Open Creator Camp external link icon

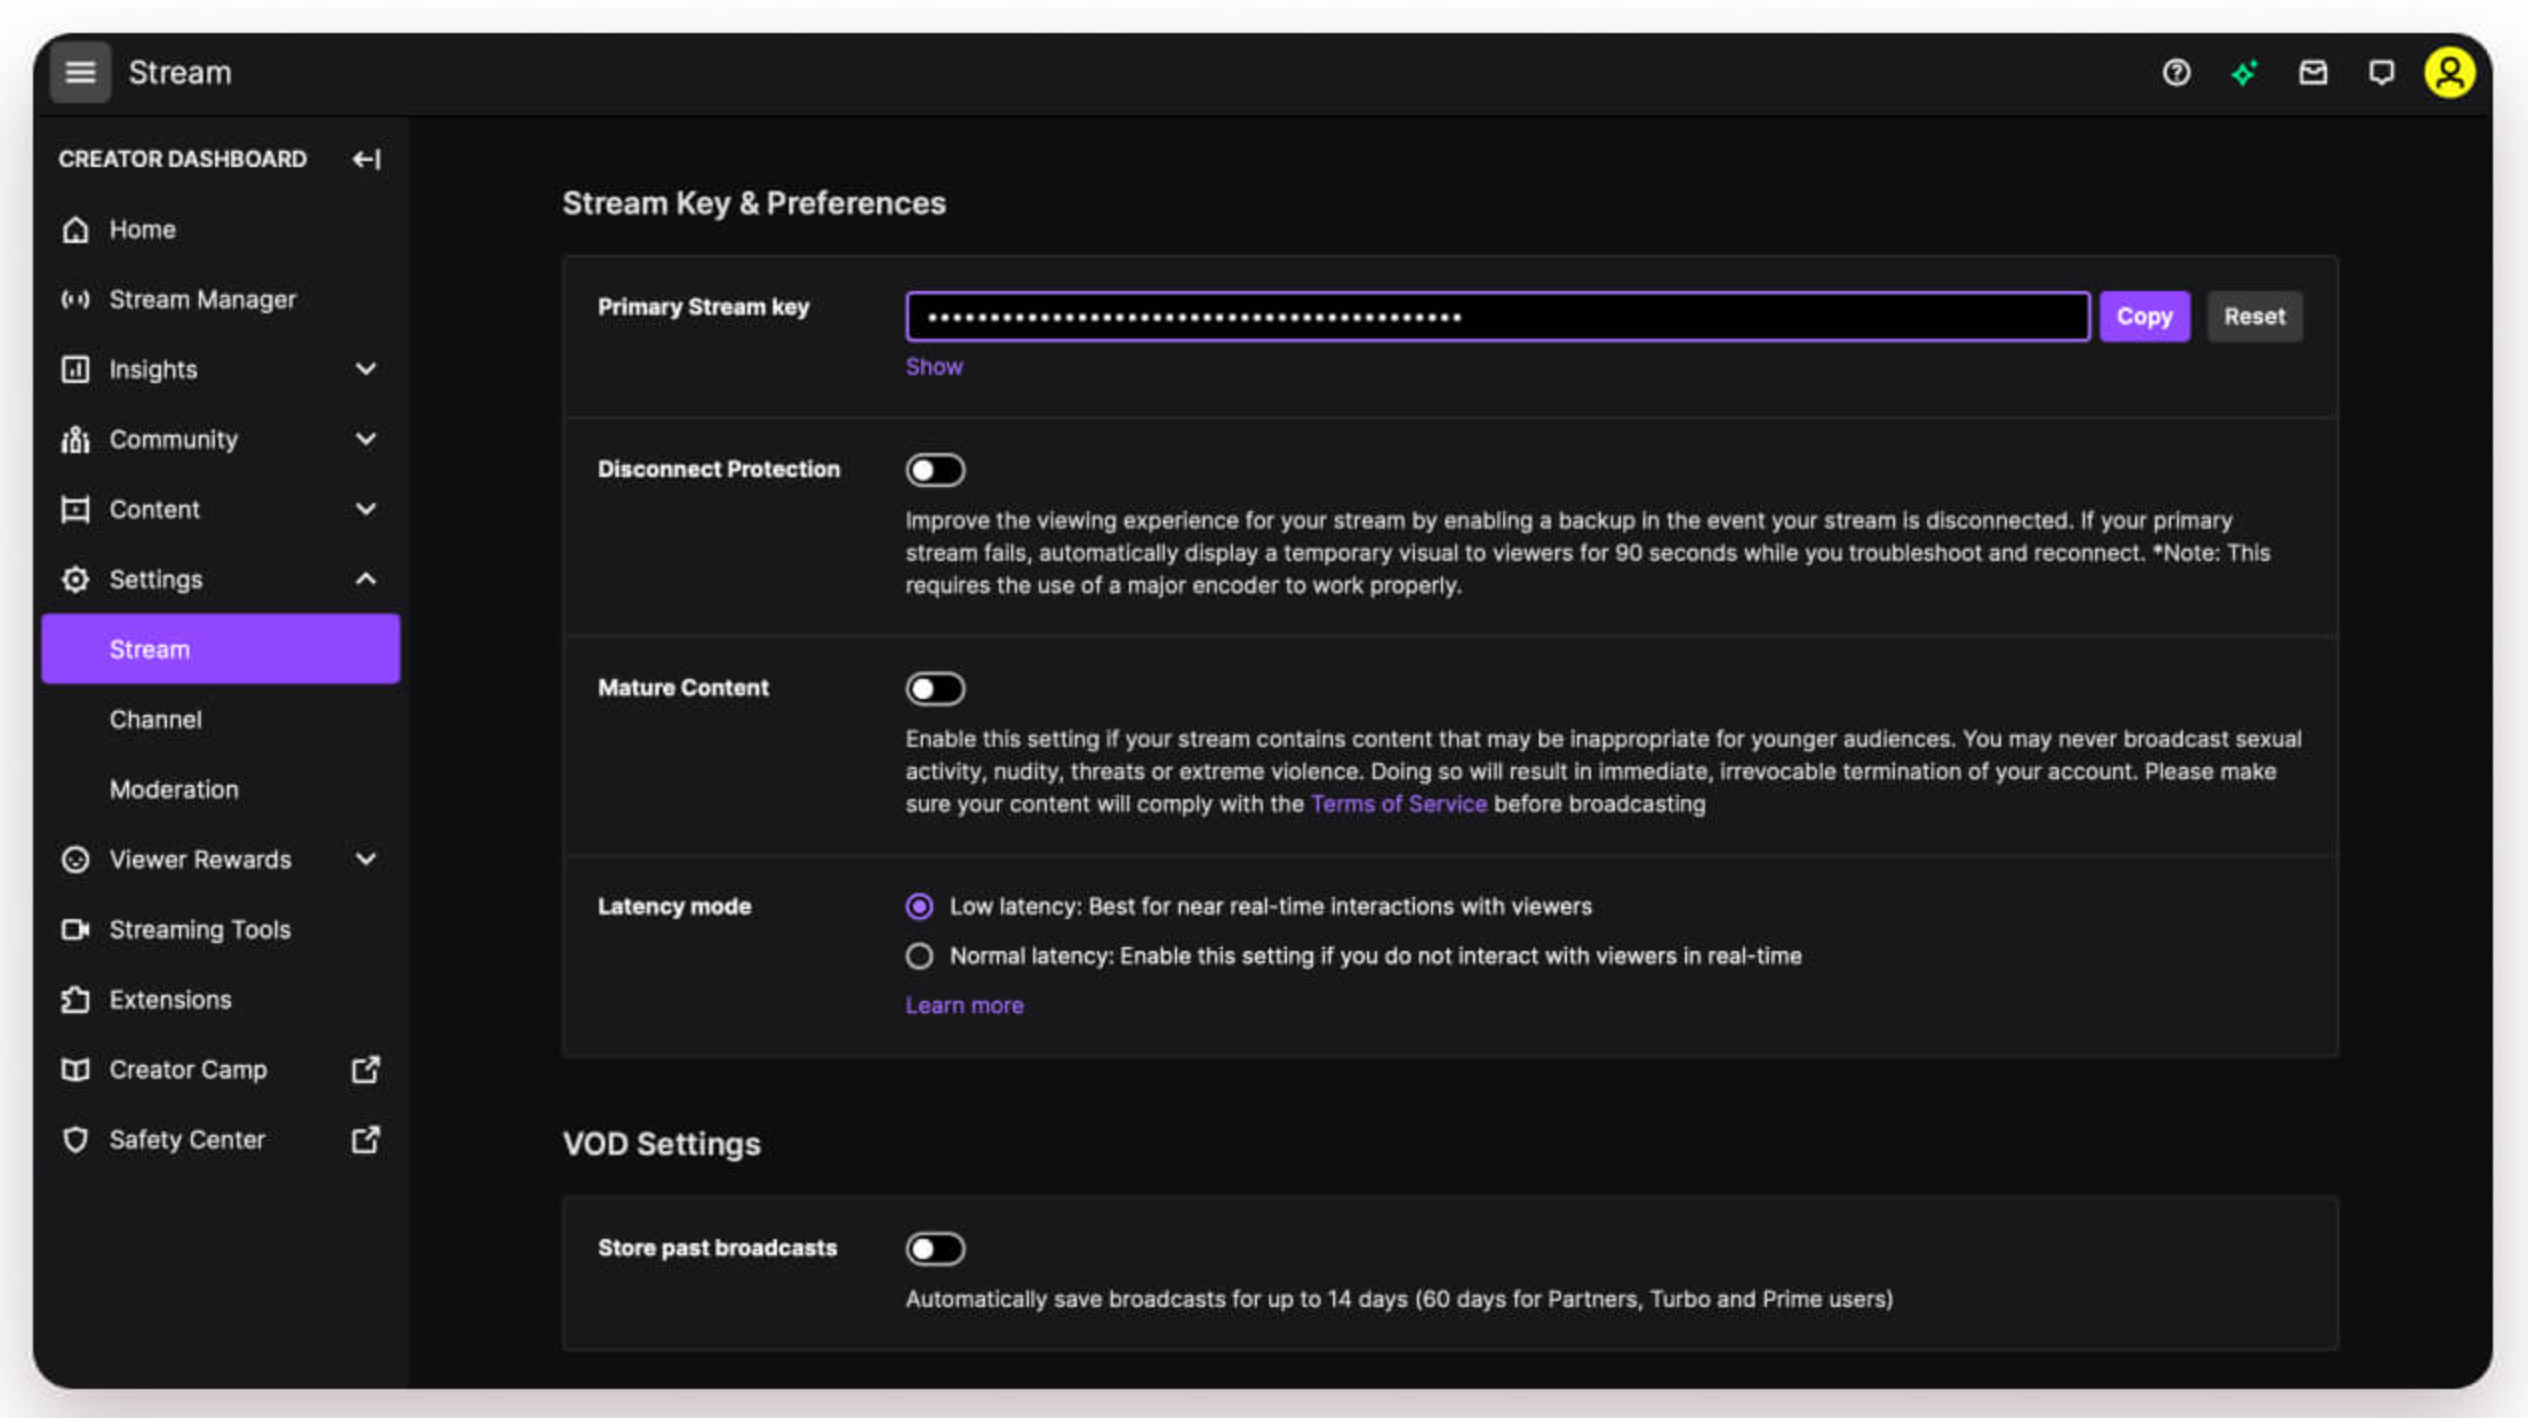(366, 1069)
